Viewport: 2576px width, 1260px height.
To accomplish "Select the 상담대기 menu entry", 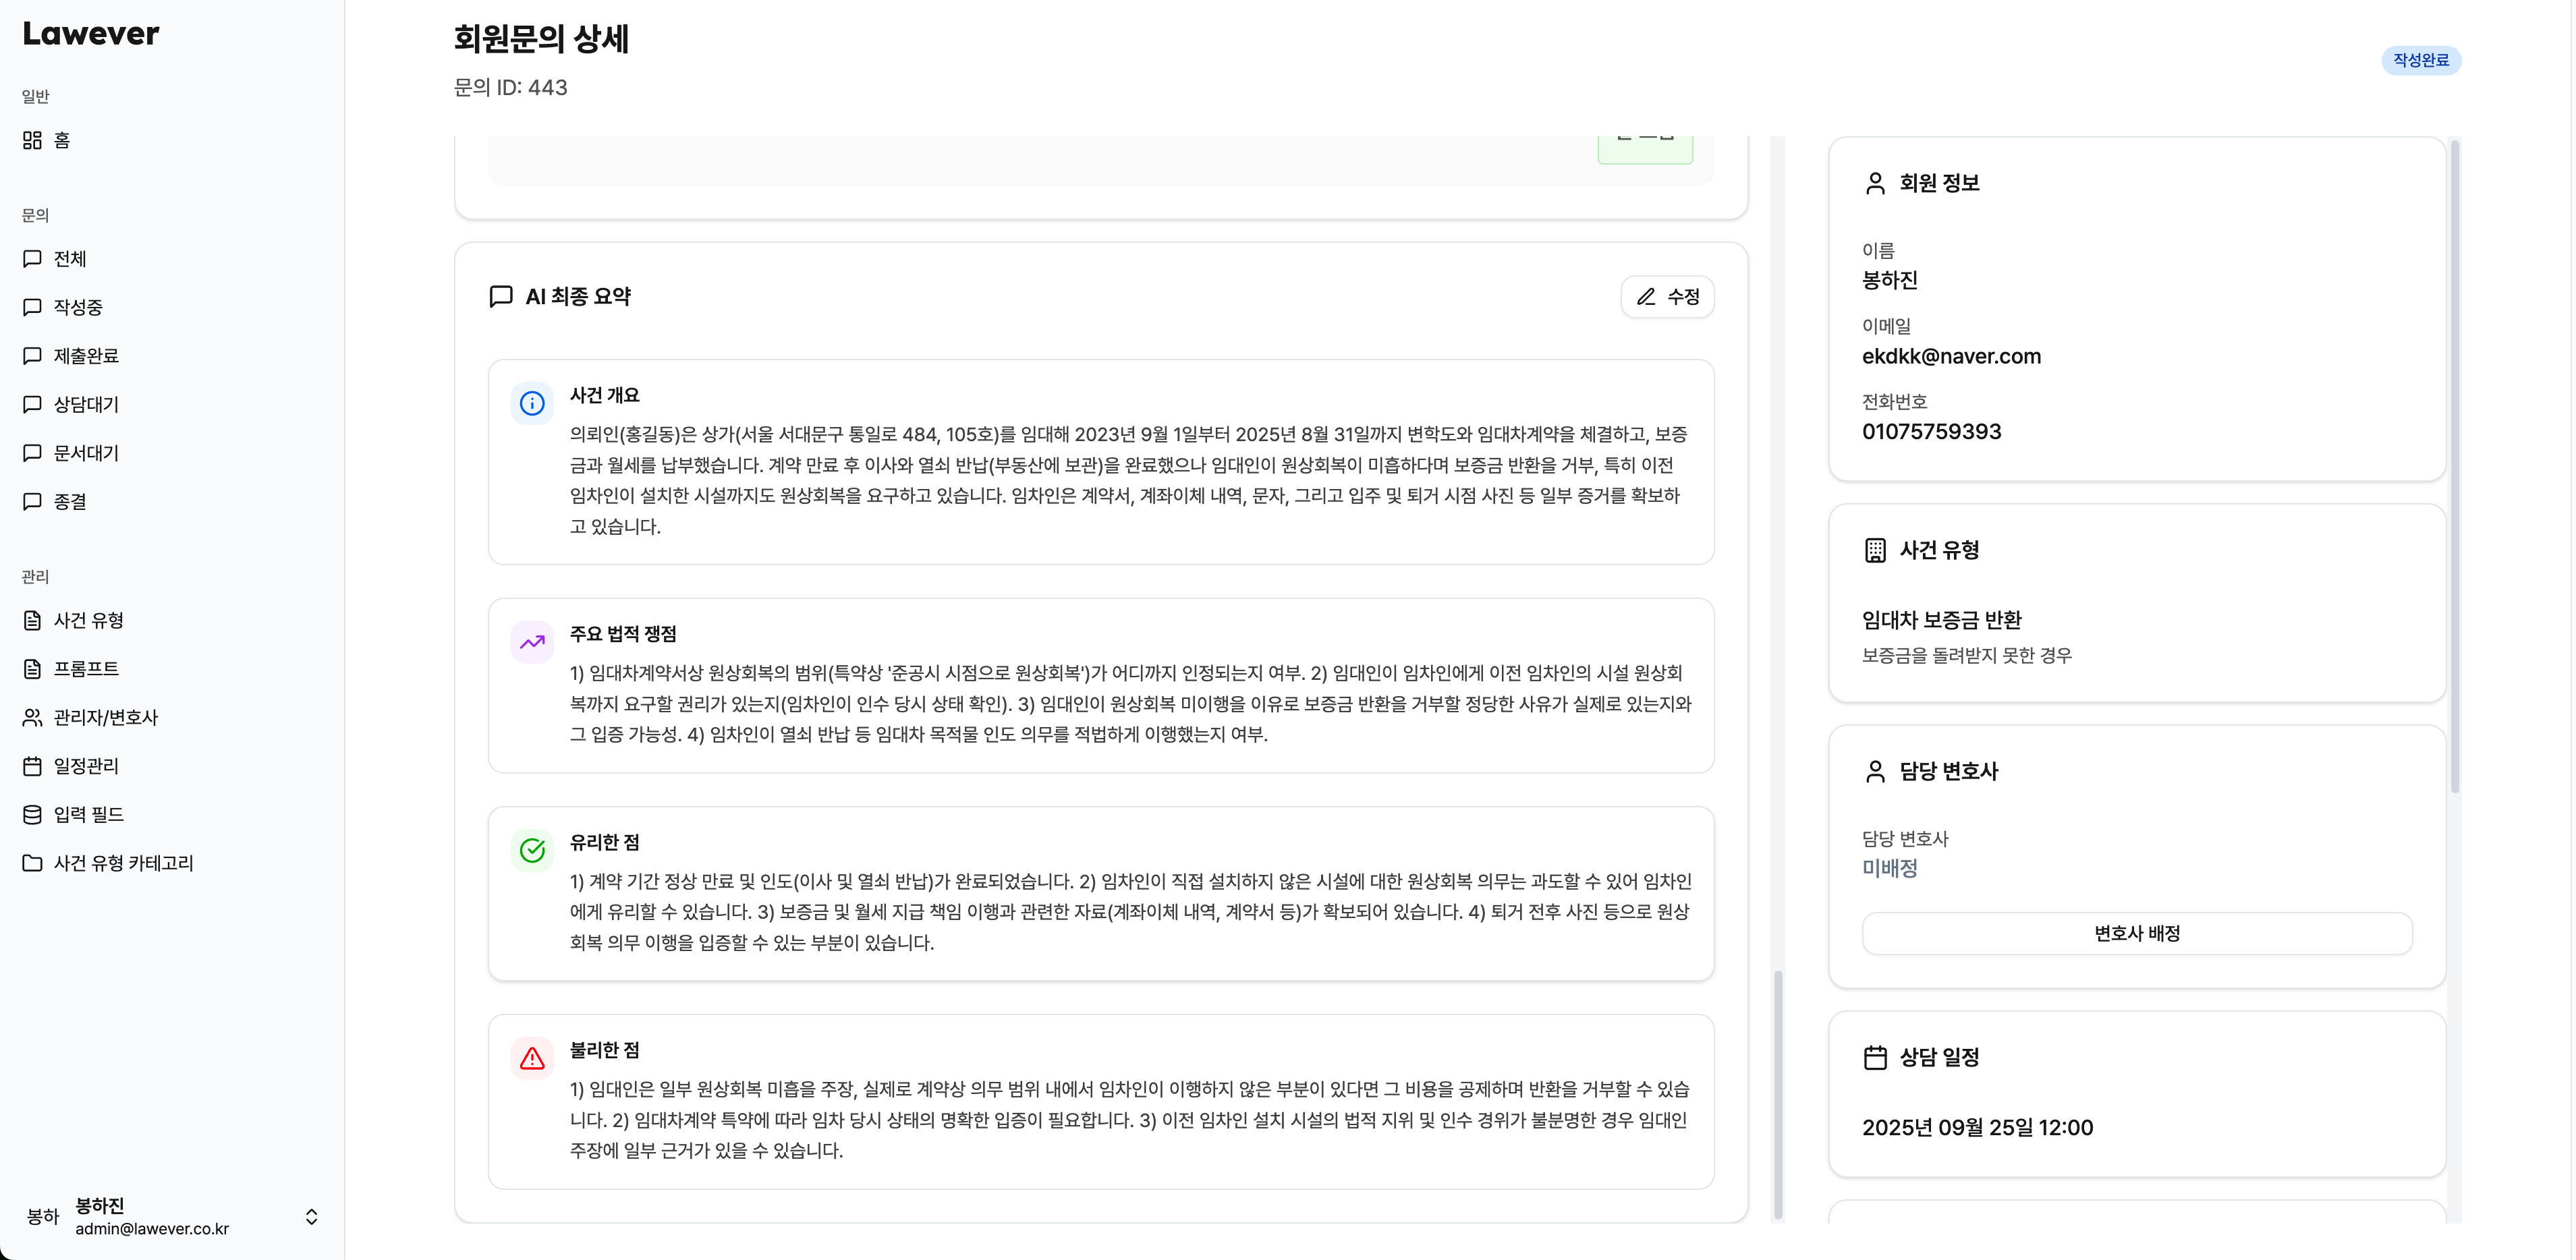I will point(85,404).
